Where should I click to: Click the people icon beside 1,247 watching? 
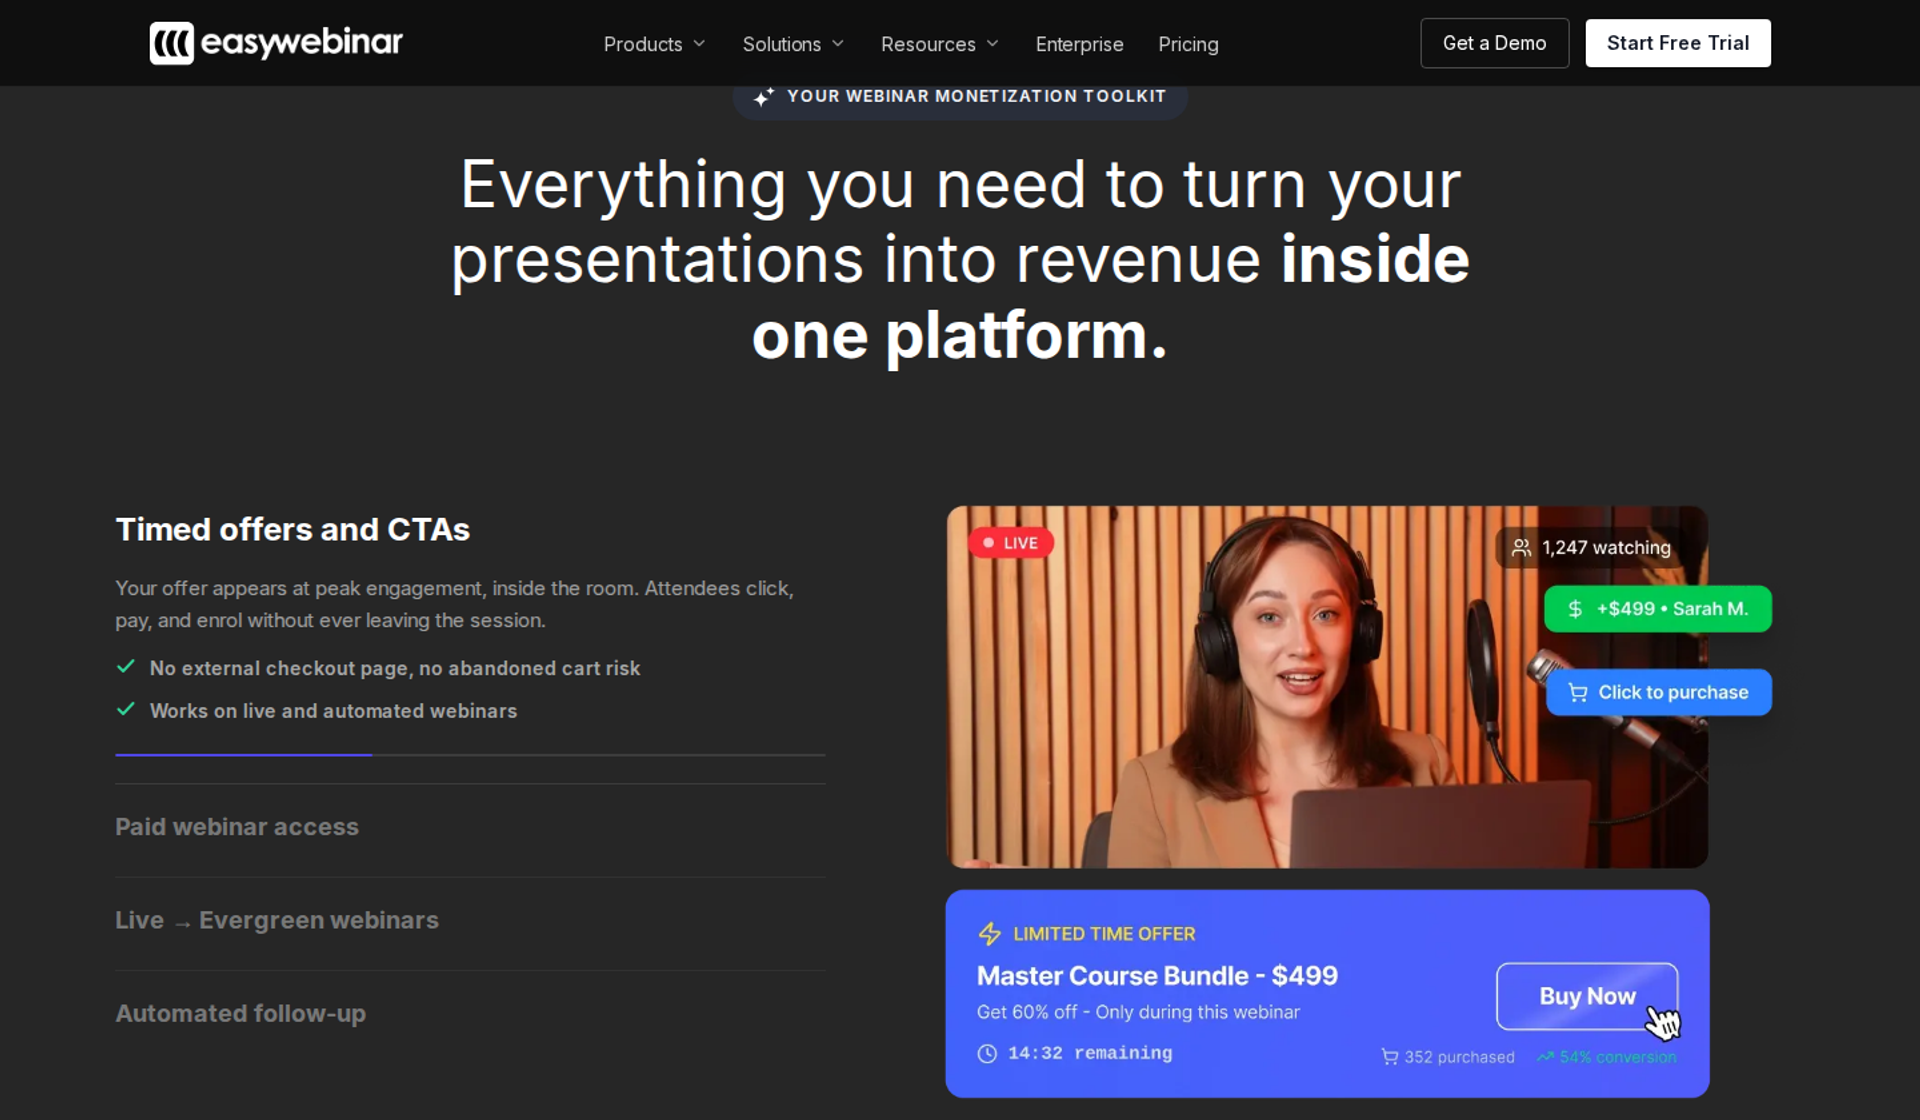point(1521,548)
